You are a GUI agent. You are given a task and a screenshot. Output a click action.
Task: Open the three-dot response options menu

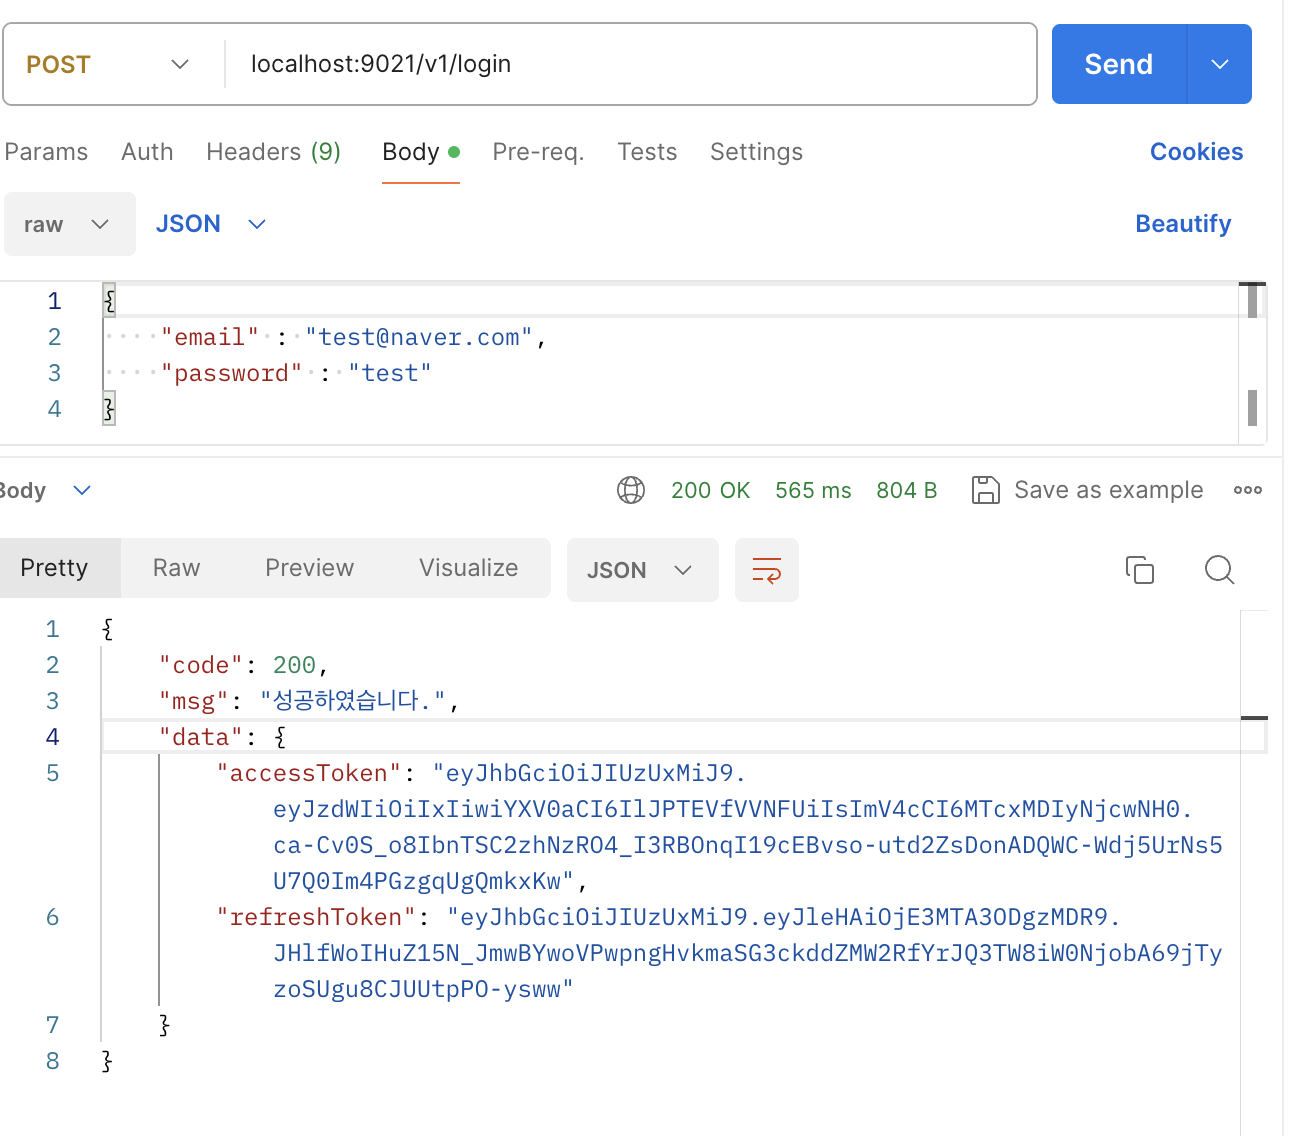(1248, 490)
